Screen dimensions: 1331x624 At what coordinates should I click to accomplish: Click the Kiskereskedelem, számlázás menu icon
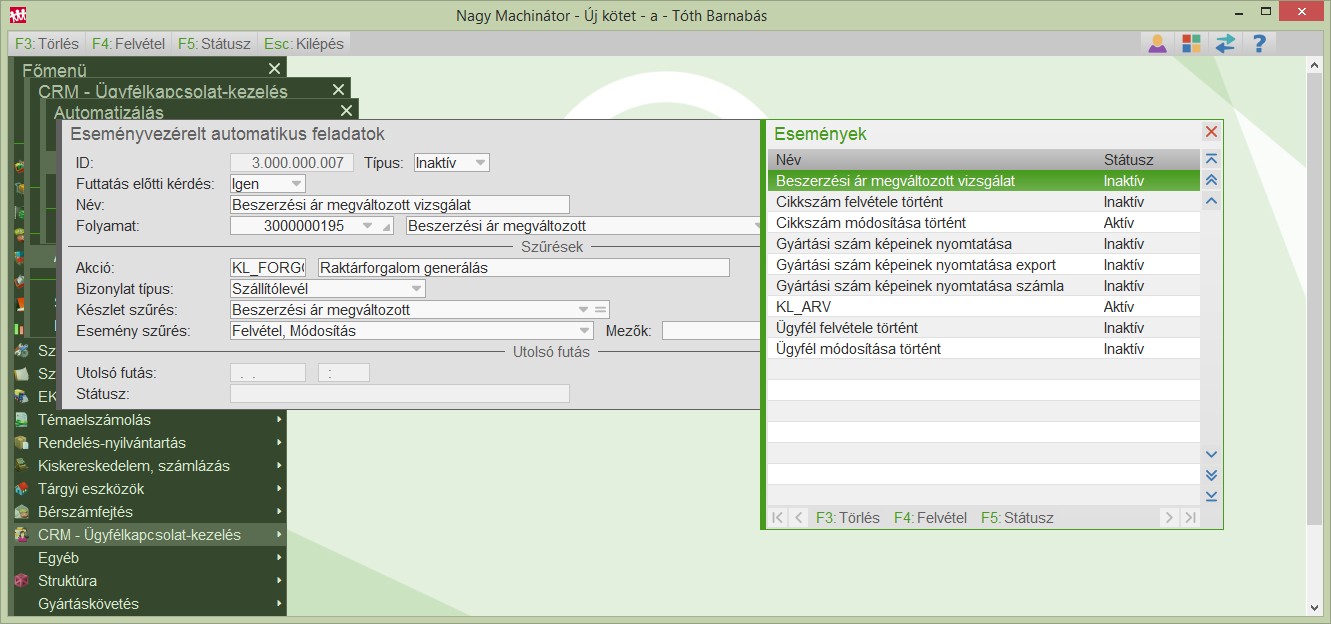[x=22, y=466]
